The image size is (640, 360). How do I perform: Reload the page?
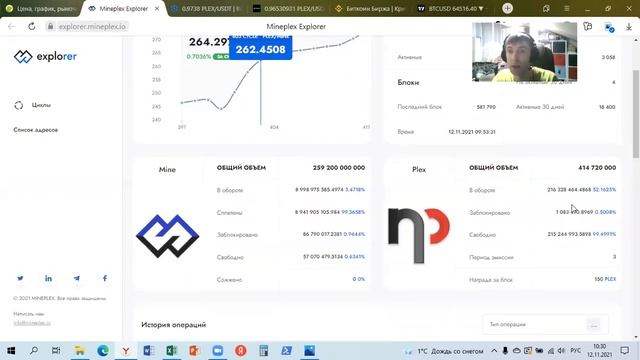(31, 27)
